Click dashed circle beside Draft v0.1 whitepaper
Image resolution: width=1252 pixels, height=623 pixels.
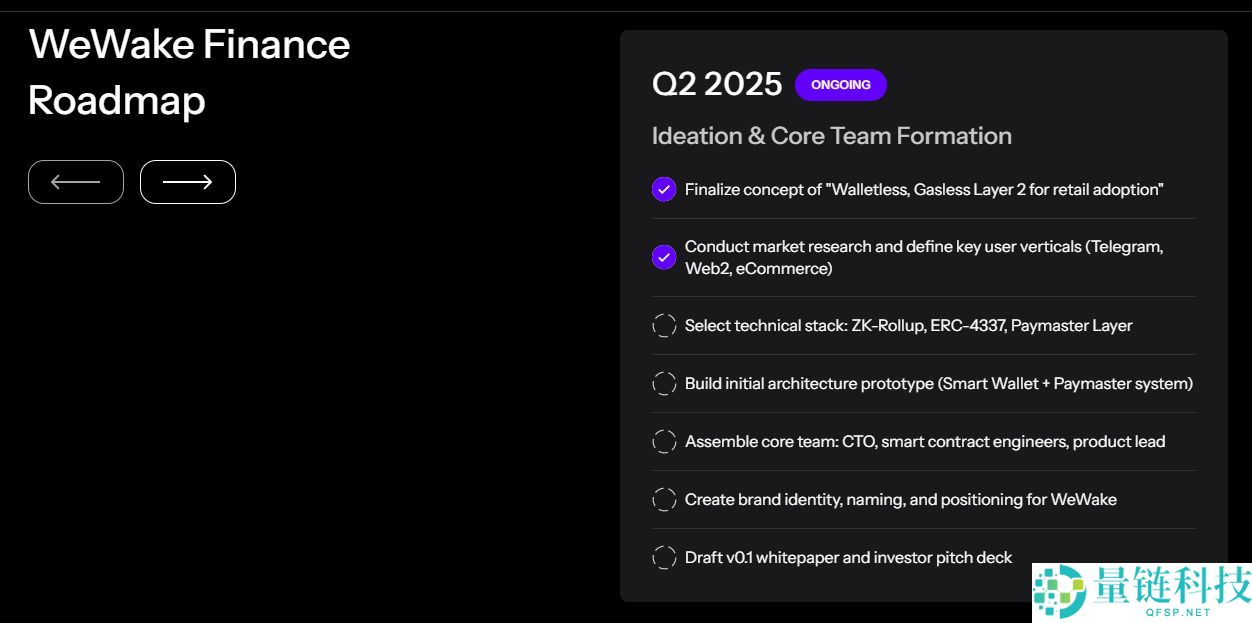tap(664, 557)
